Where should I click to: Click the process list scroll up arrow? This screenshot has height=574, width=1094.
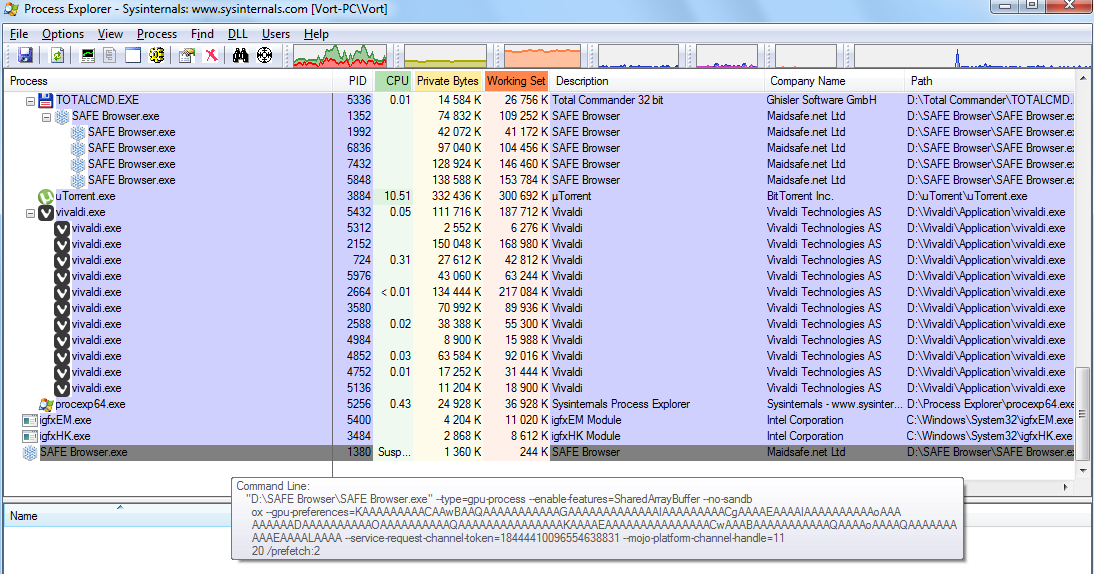1083,77
